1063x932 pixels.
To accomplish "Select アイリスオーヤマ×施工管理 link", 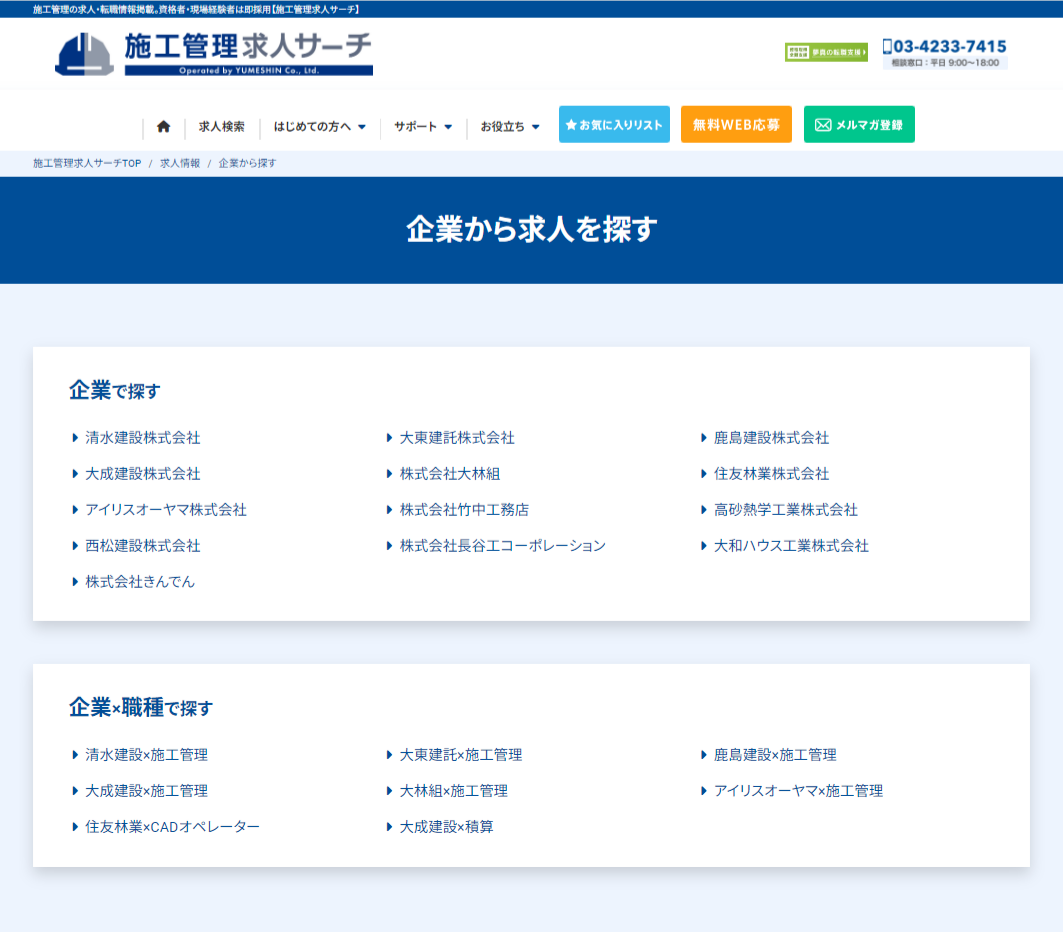I will click(799, 791).
